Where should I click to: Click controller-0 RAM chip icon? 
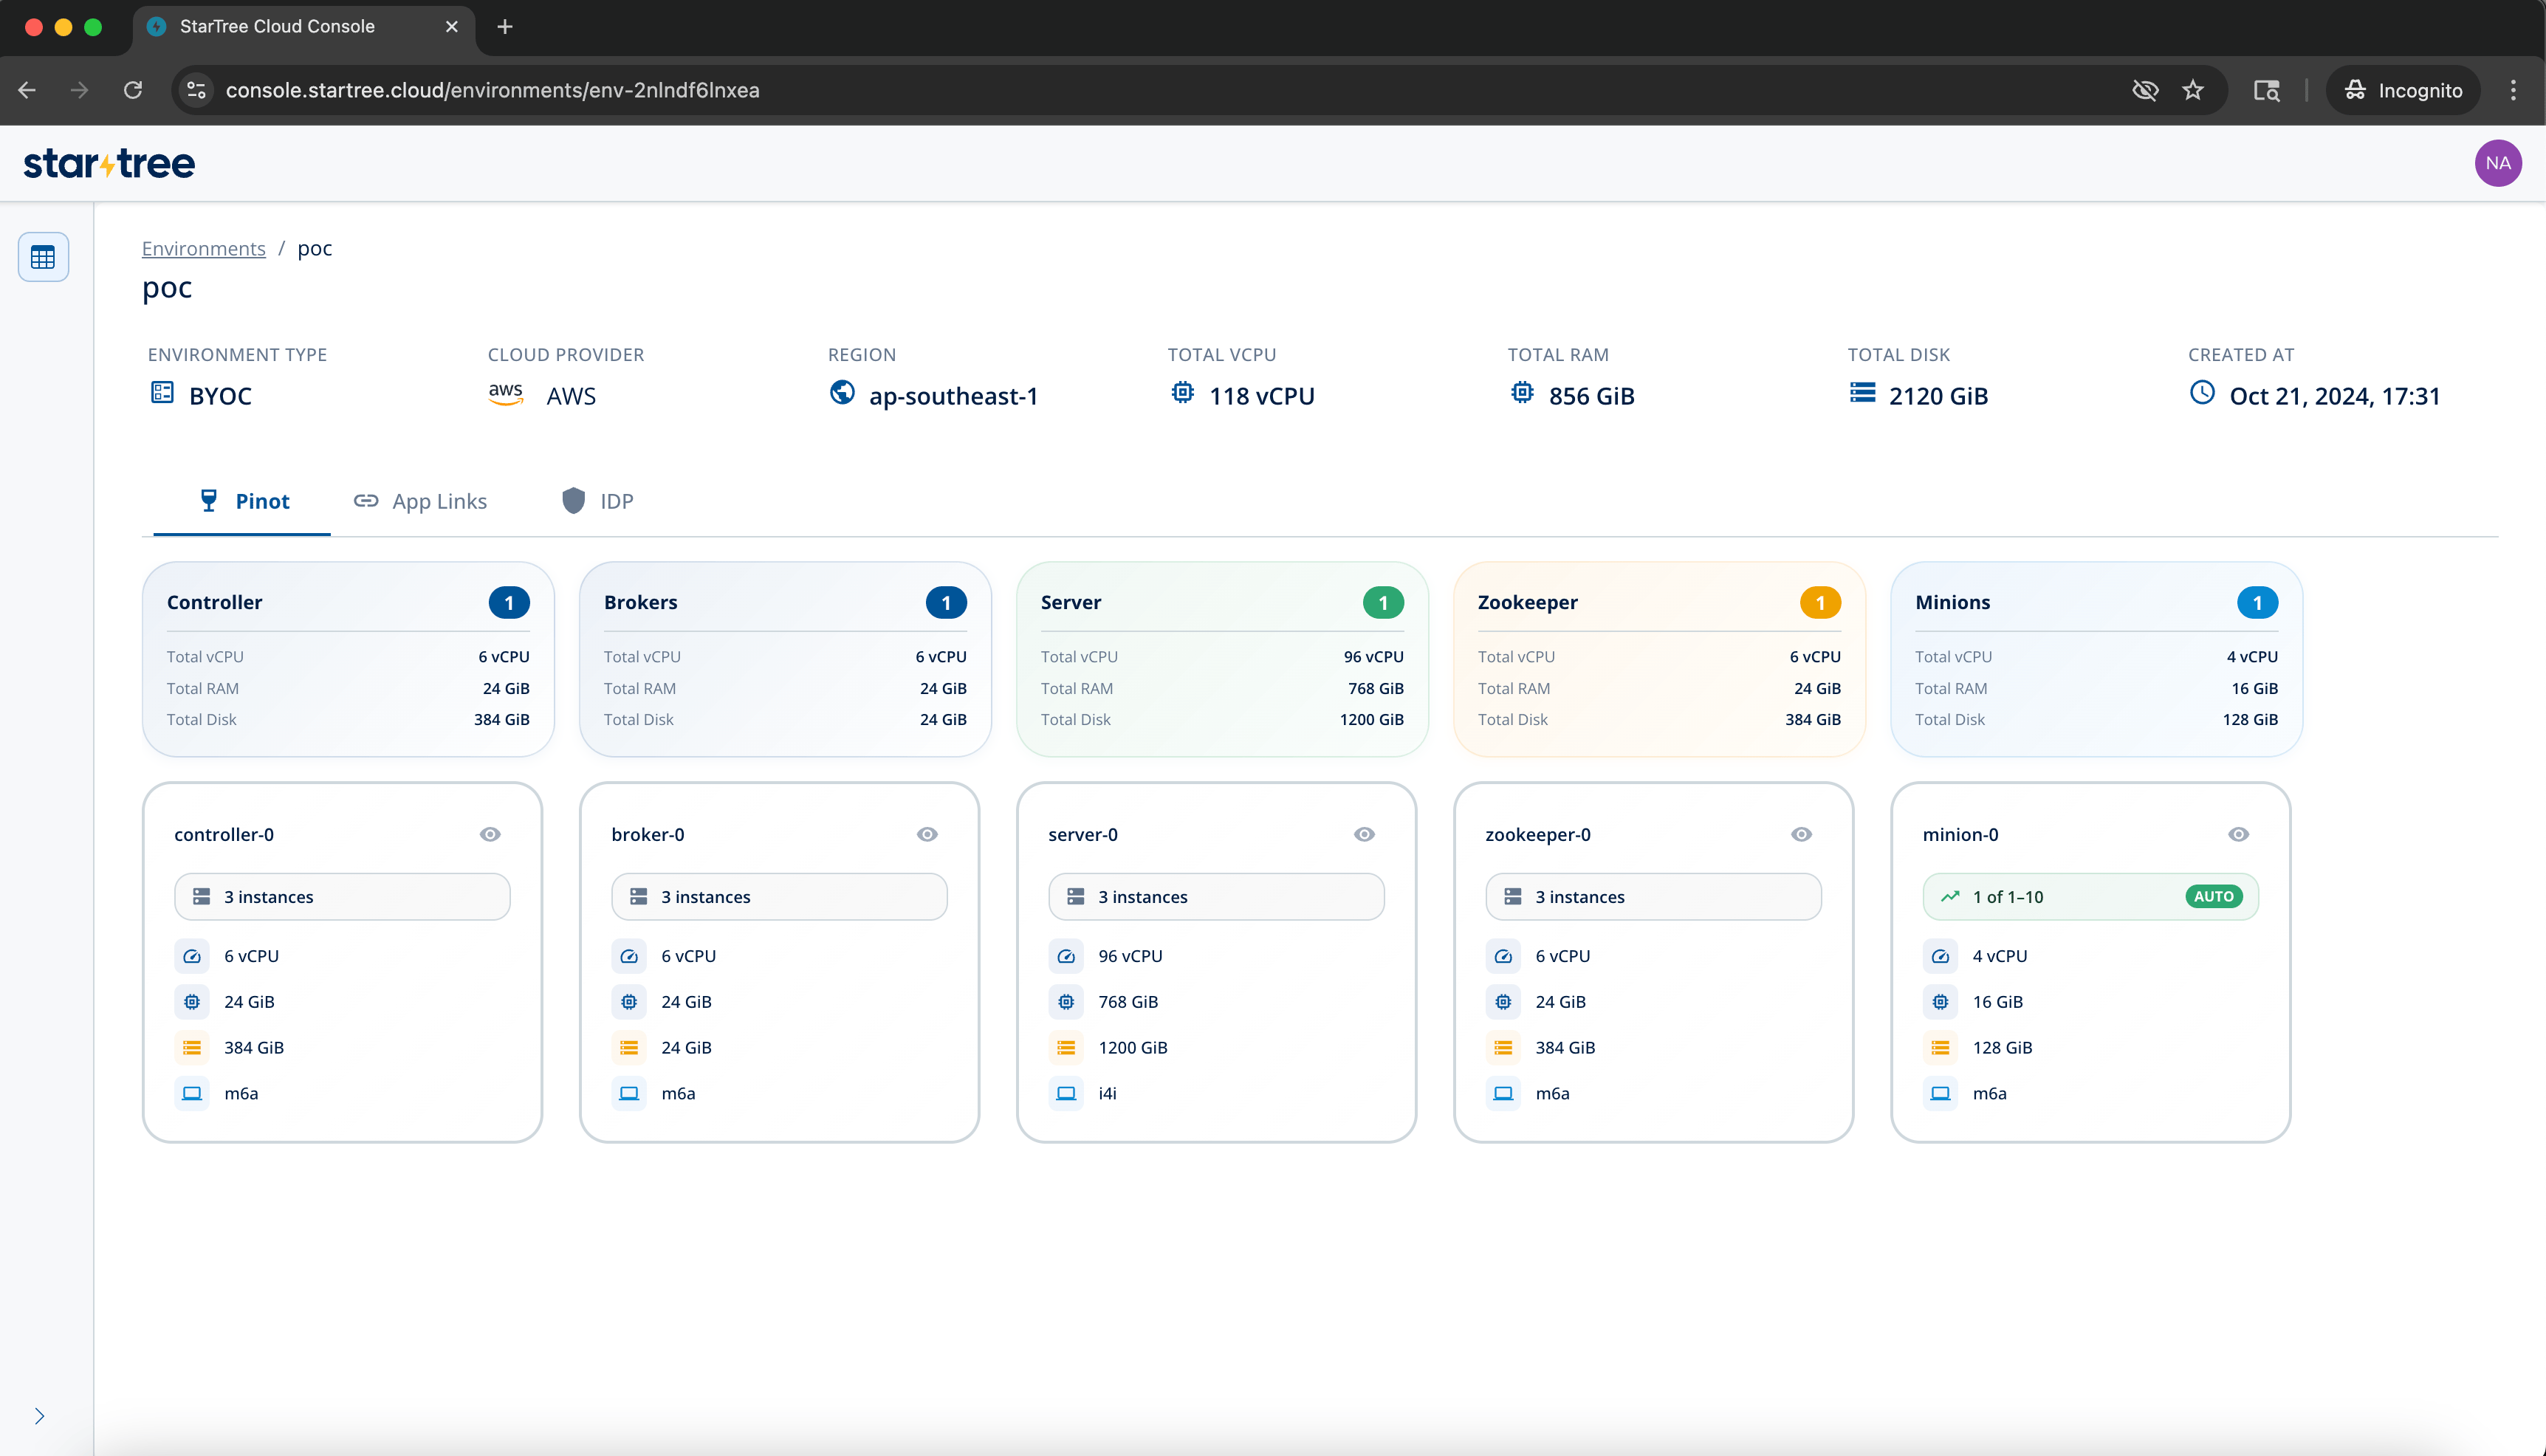click(192, 1002)
